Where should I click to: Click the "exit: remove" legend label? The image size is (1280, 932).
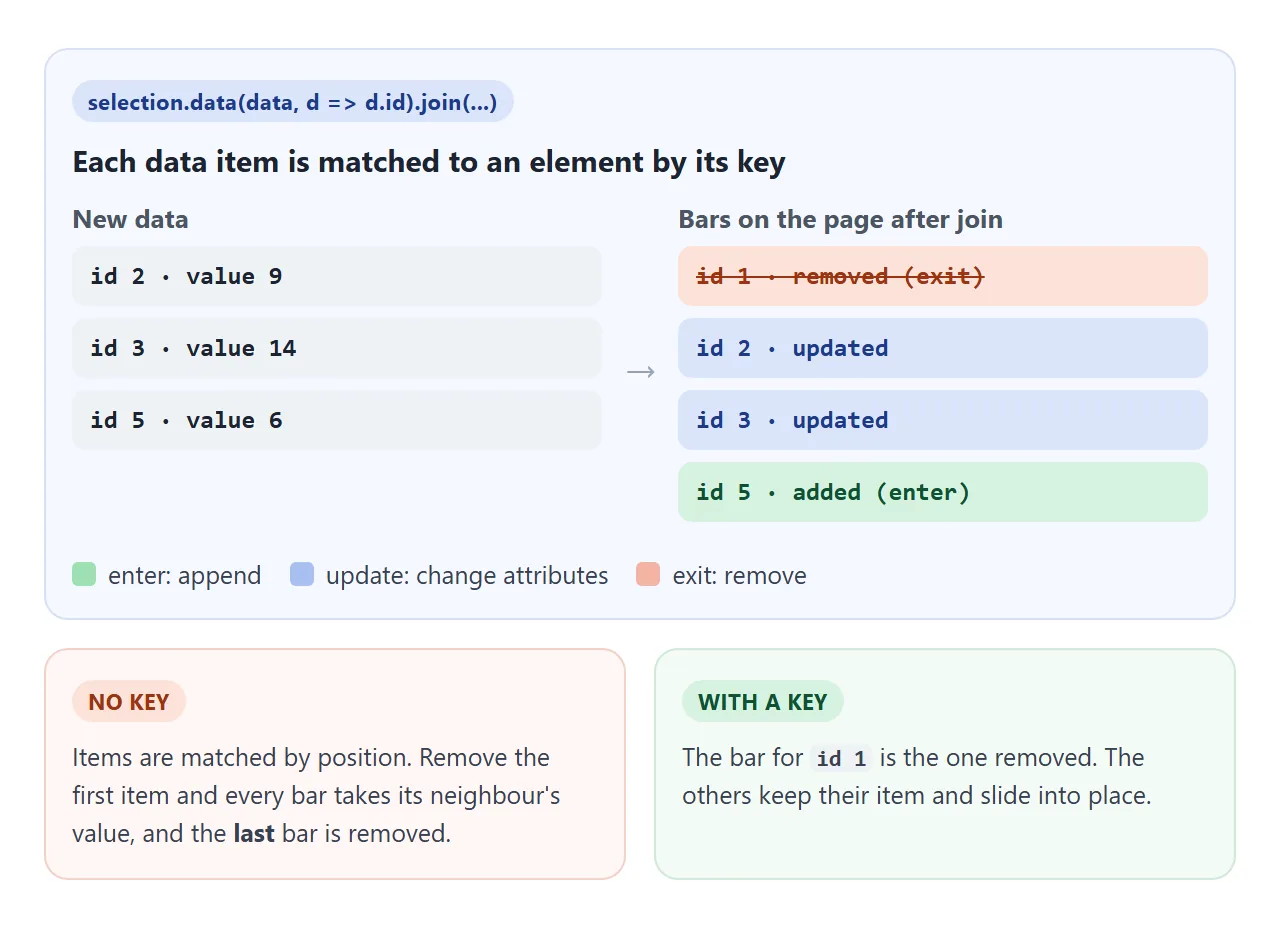point(740,576)
